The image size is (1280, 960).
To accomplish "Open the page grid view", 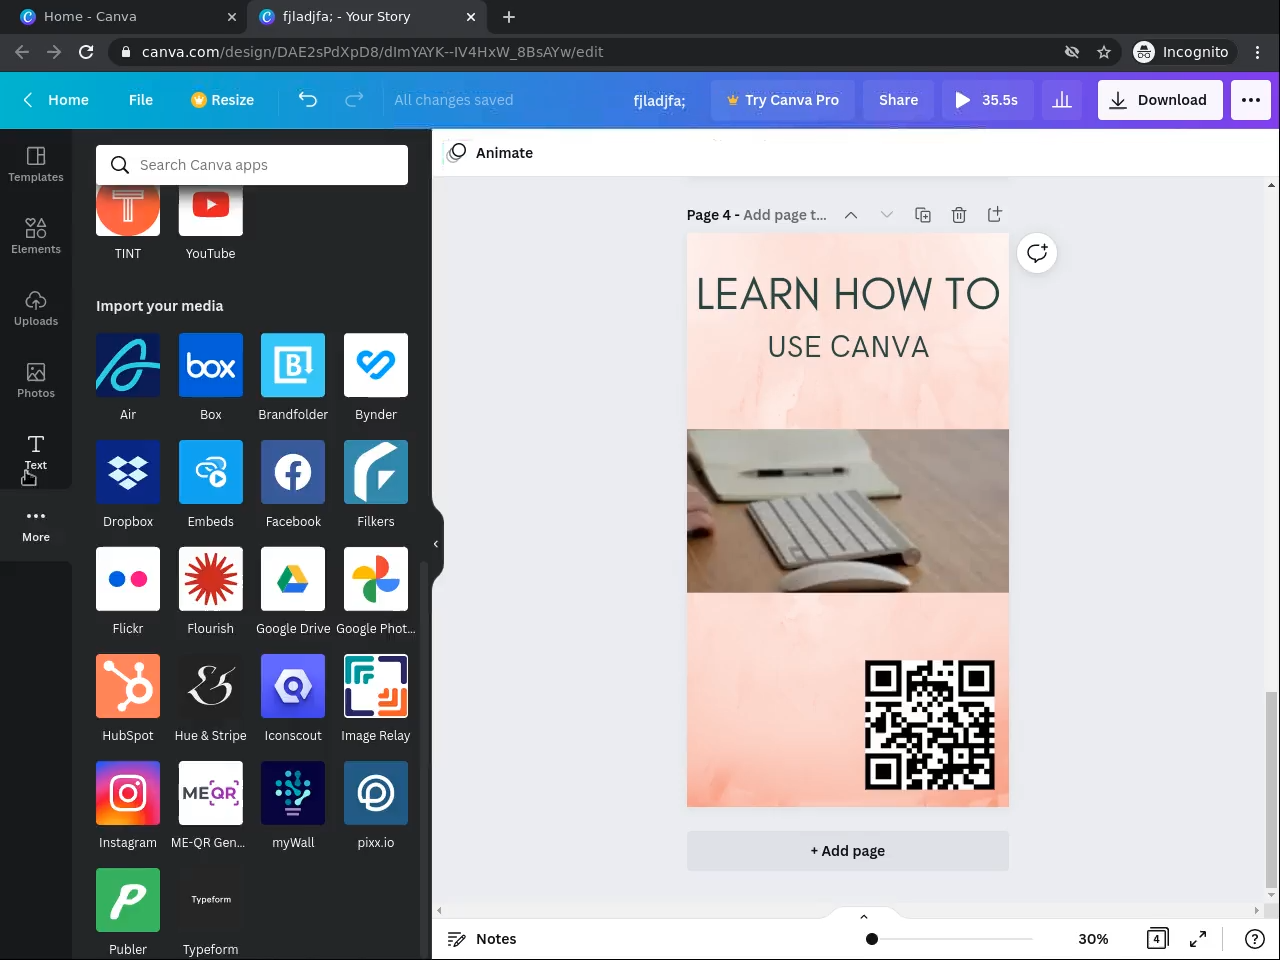I will click(1157, 939).
